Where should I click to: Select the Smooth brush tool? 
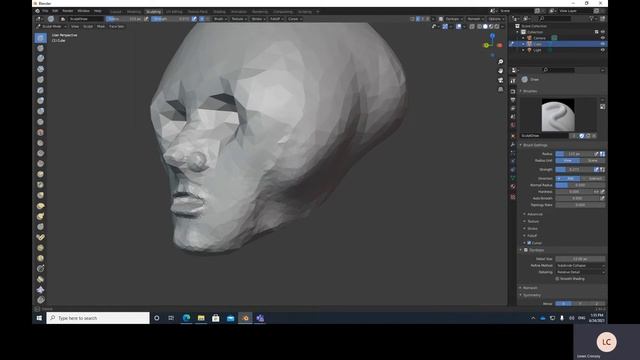click(40, 133)
